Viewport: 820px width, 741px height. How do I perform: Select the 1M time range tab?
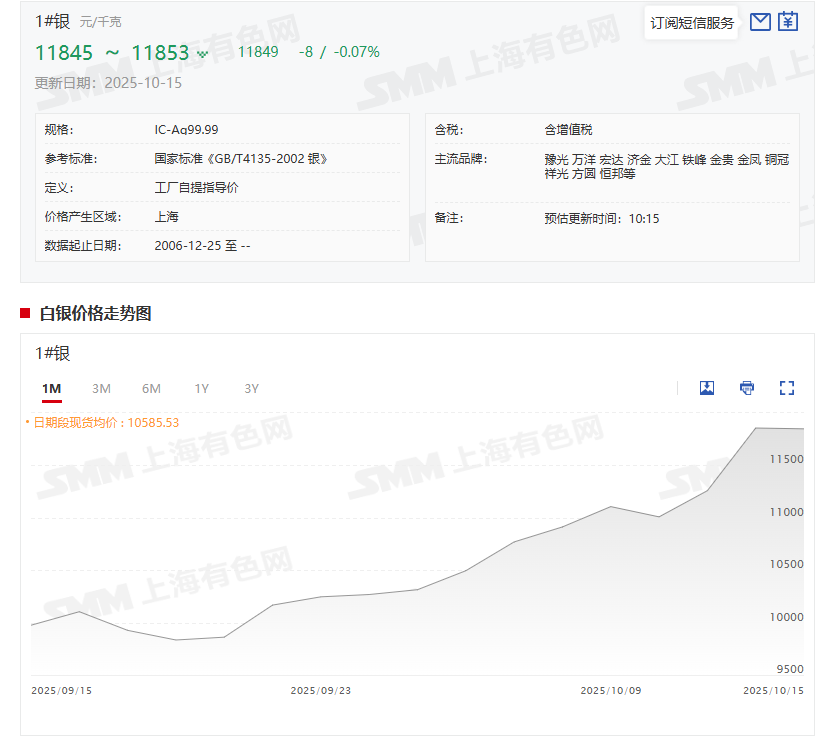coord(51,388)
